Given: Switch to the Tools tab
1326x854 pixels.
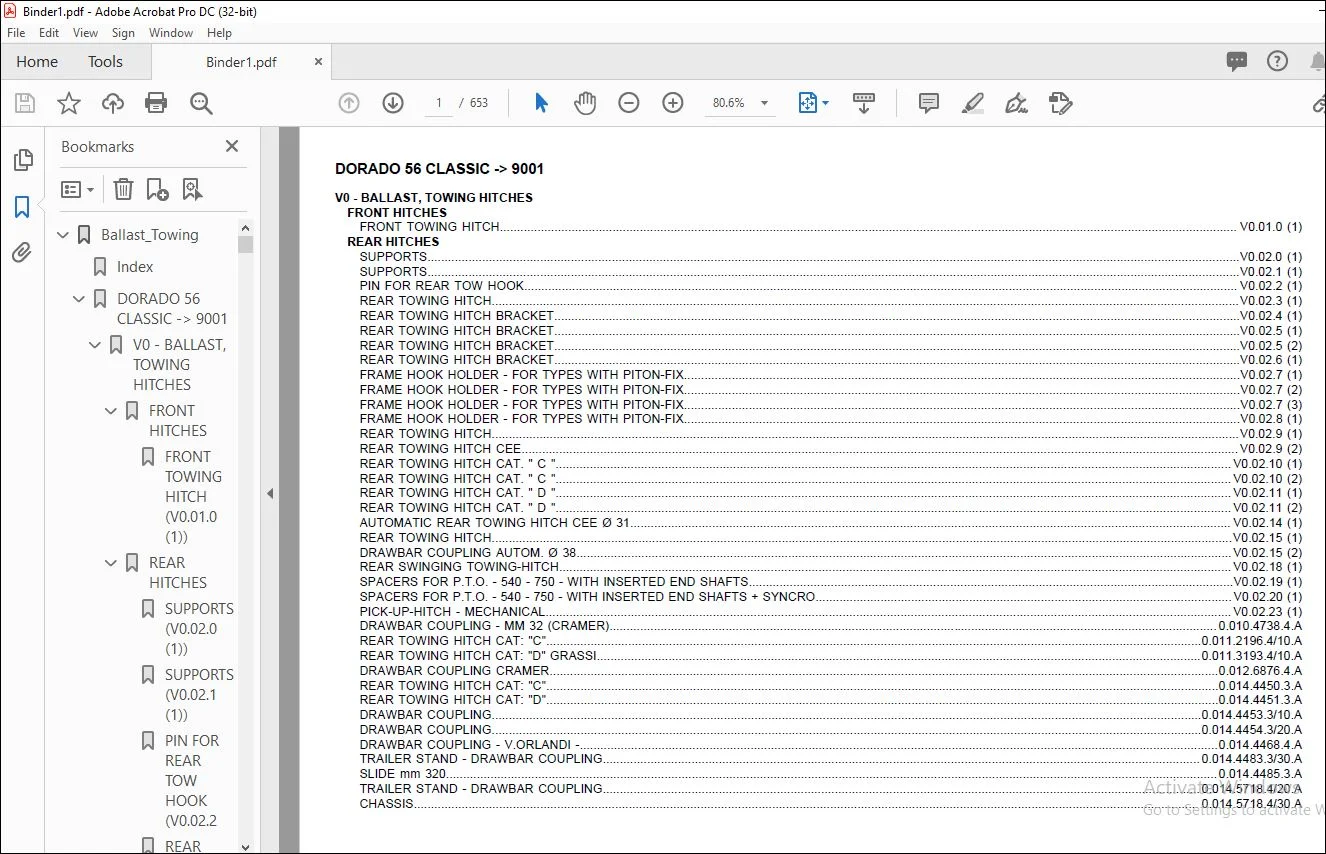Looking at the screenshot, I should coord(105,62).
